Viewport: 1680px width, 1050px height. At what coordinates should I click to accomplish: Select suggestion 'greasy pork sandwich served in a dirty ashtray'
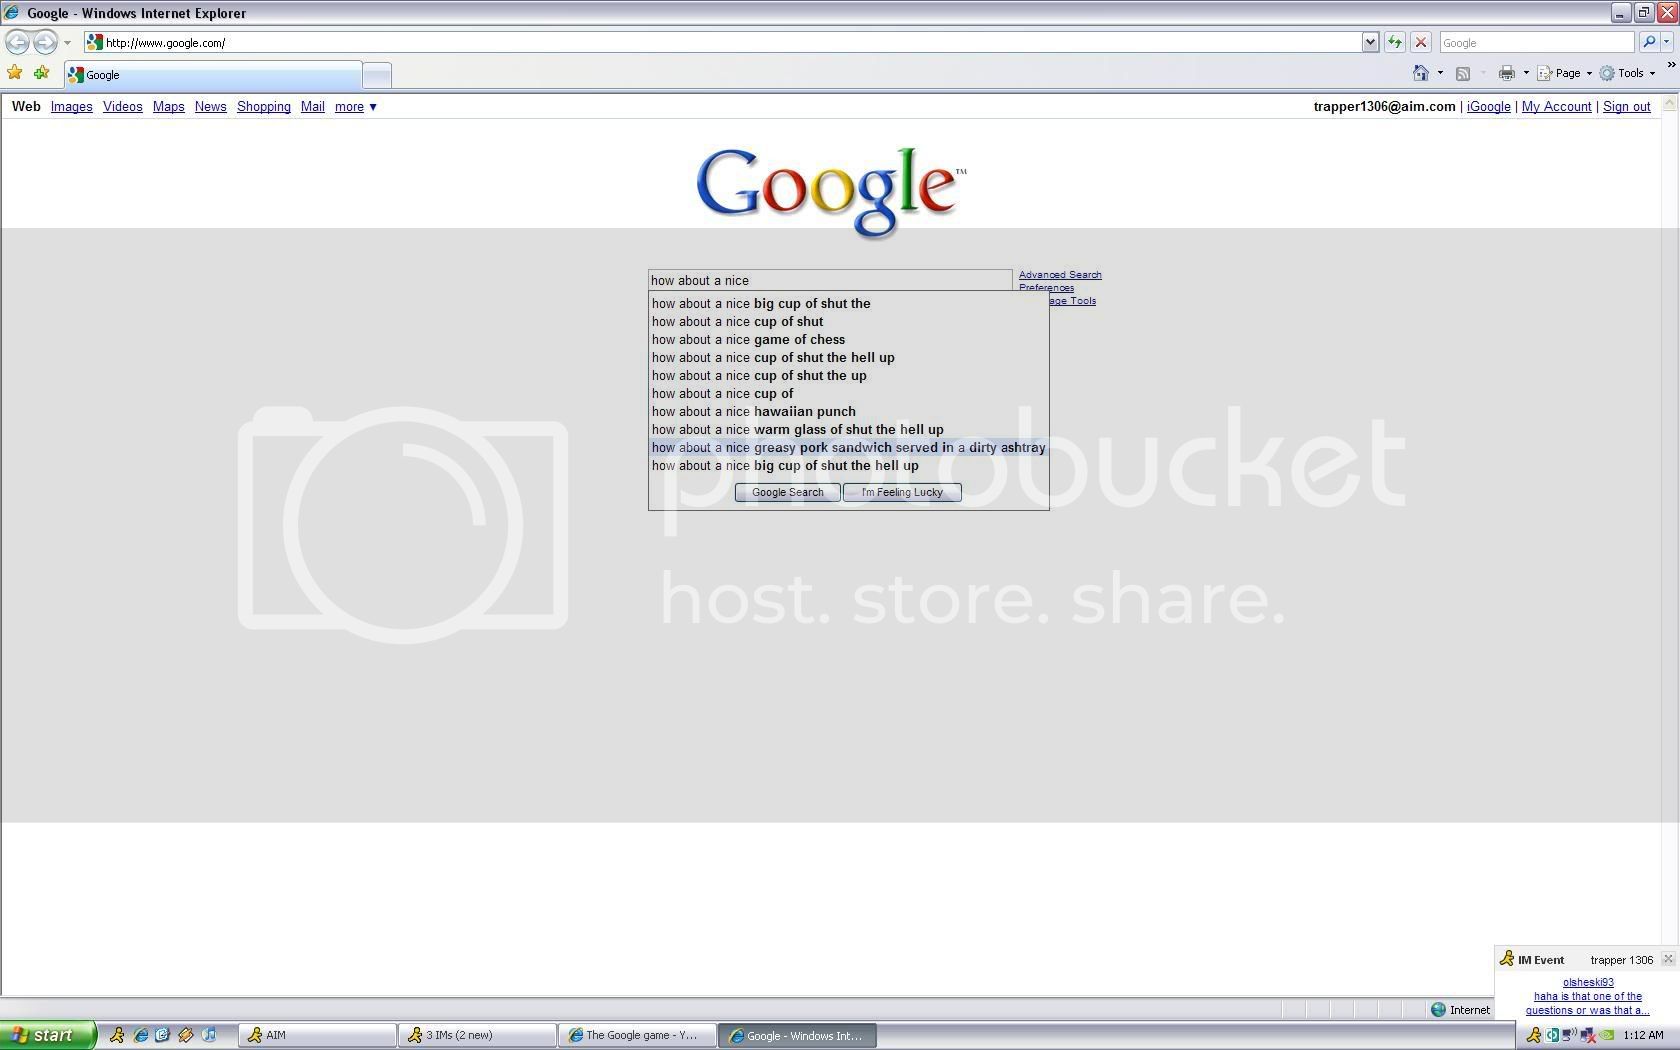coord(848,447)
